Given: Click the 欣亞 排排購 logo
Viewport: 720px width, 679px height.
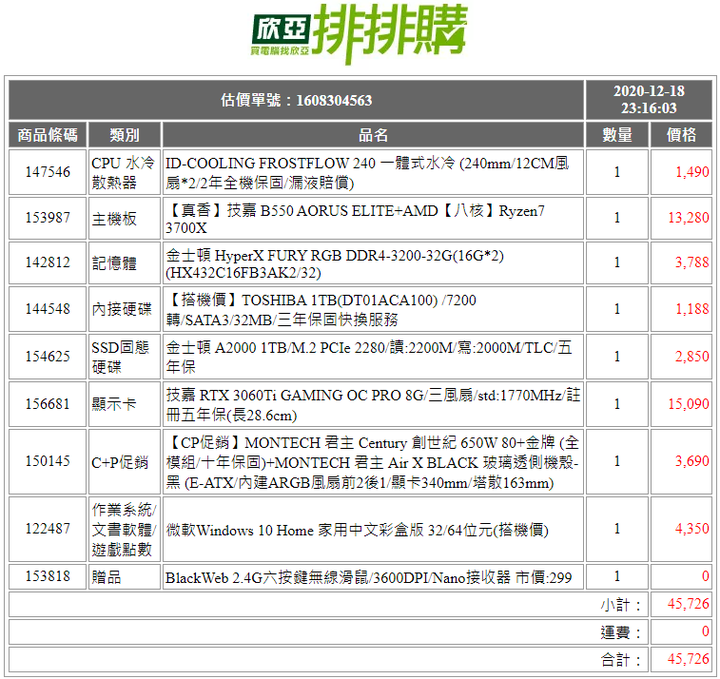Looking at the screenshot, I should (359, 33).
